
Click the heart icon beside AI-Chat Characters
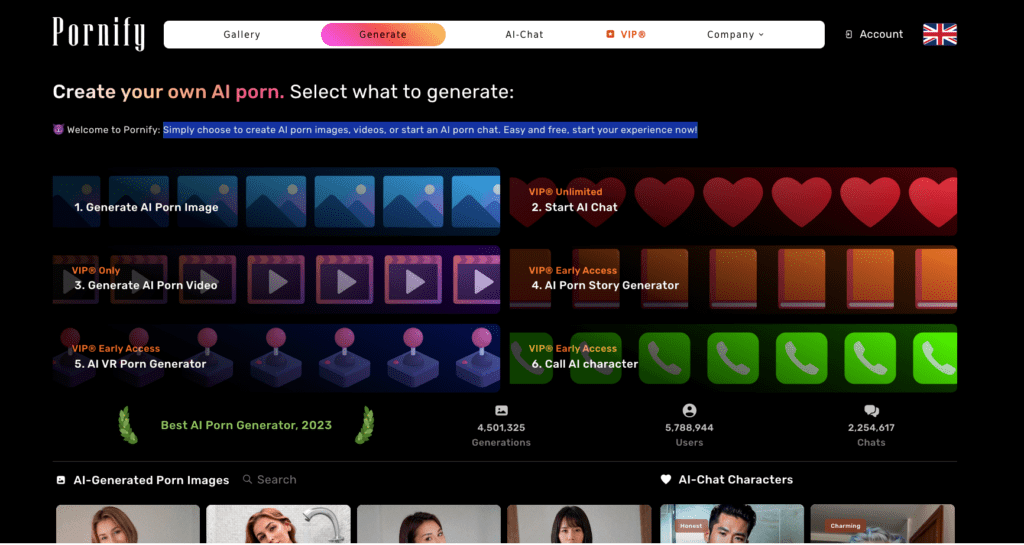tap(665, 480)
